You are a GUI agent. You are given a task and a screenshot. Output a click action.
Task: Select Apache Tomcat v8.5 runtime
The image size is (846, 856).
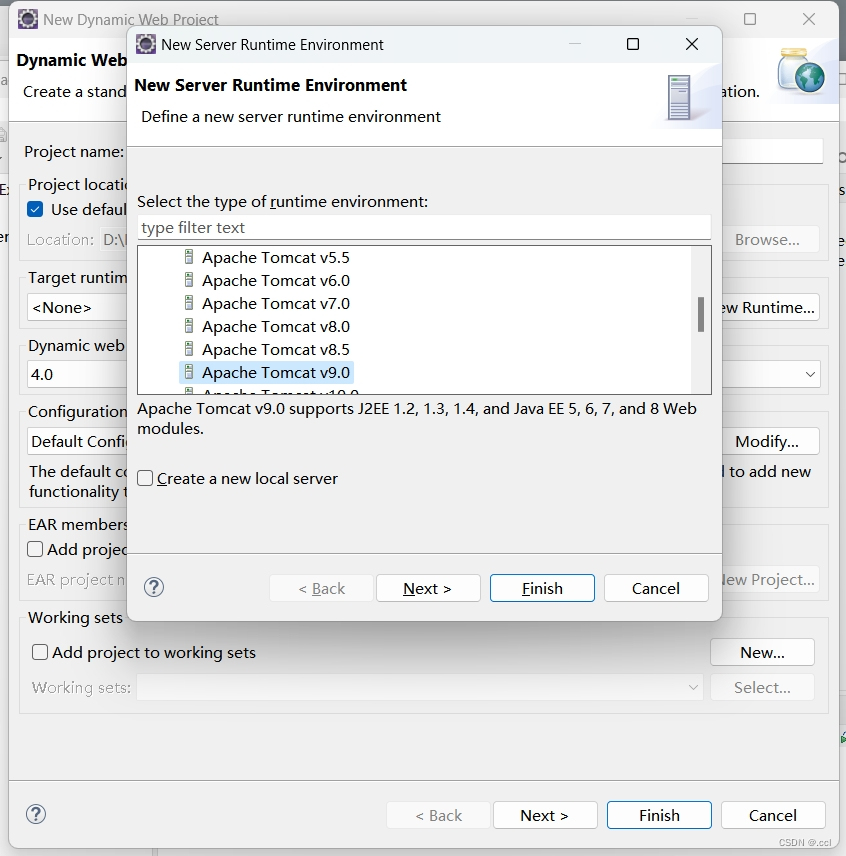click(x=276, y=349)
